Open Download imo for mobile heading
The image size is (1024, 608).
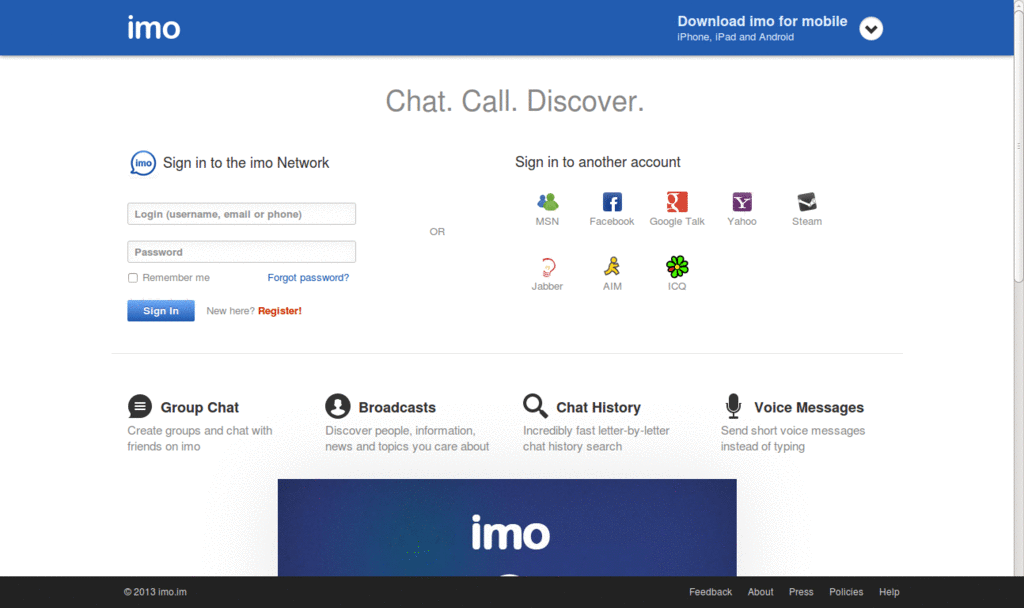click(x=762, y=22)
